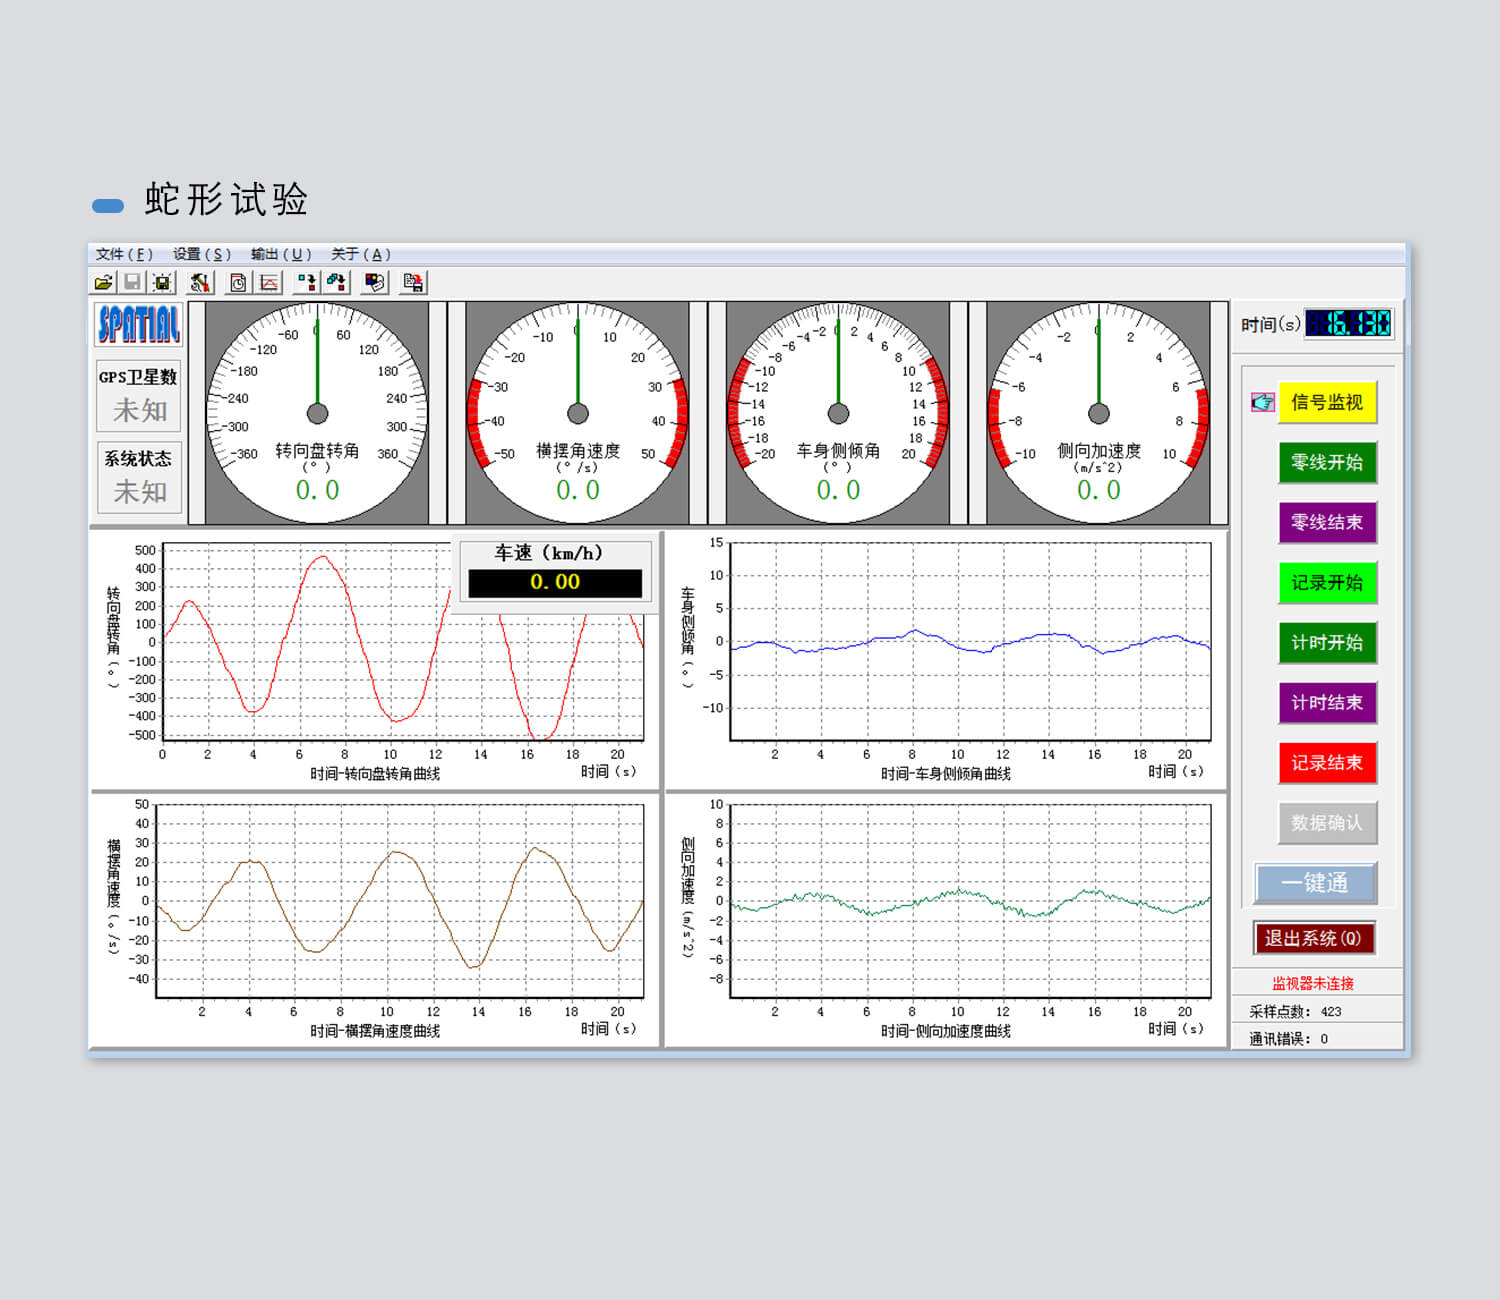The image size is (1500, 1300).
Task: Click the open folder toolbar icon
Action: tap(103, 283)
